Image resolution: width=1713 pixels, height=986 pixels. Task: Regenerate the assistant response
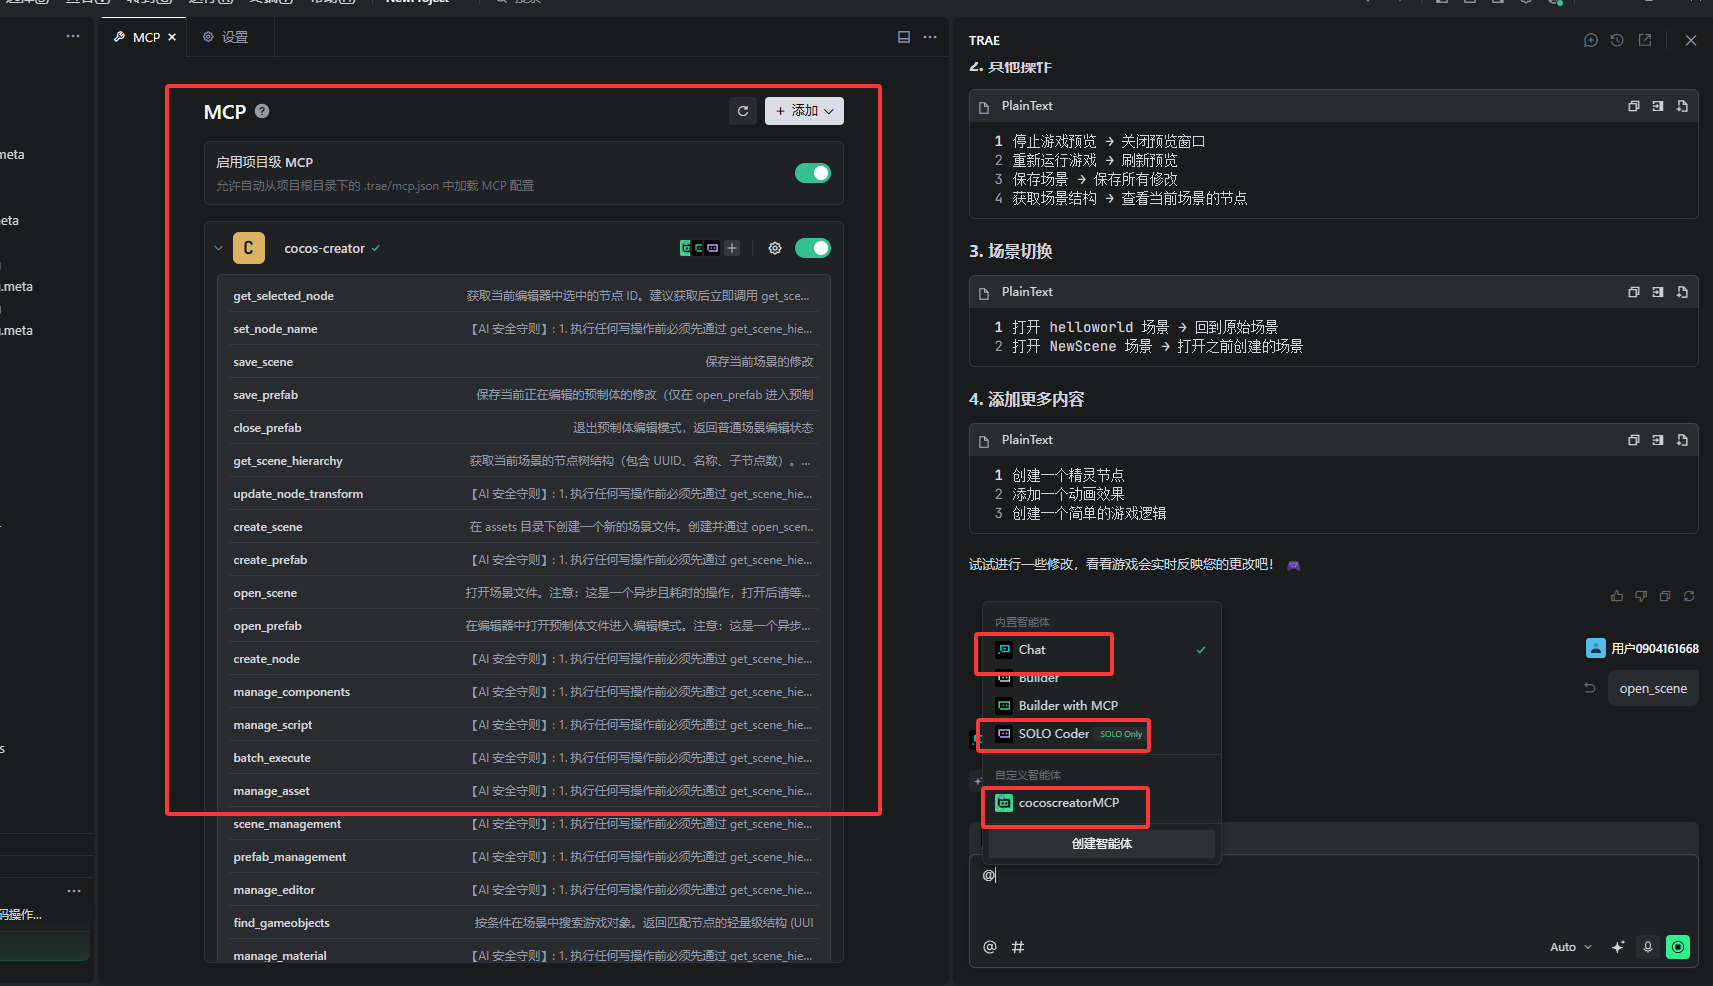(1689, 596)
